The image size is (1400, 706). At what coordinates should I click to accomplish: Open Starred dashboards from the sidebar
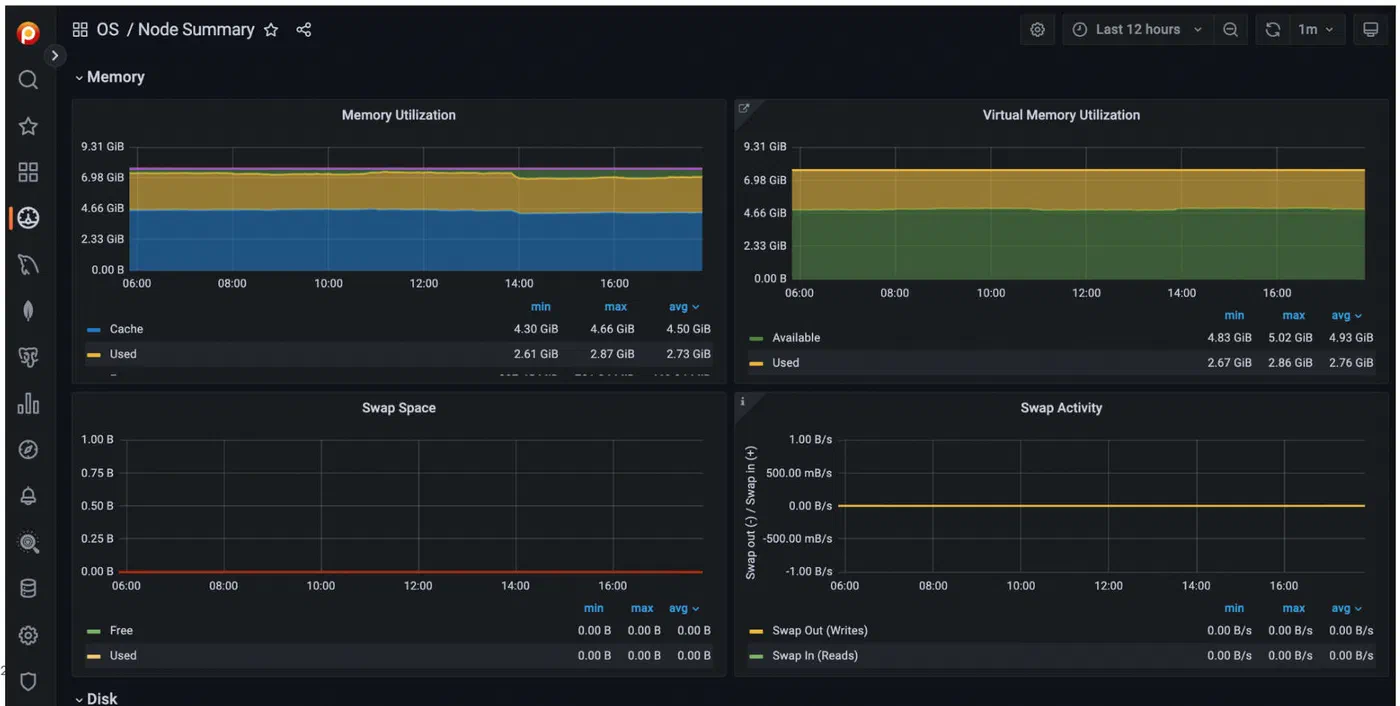coord(28,126)
